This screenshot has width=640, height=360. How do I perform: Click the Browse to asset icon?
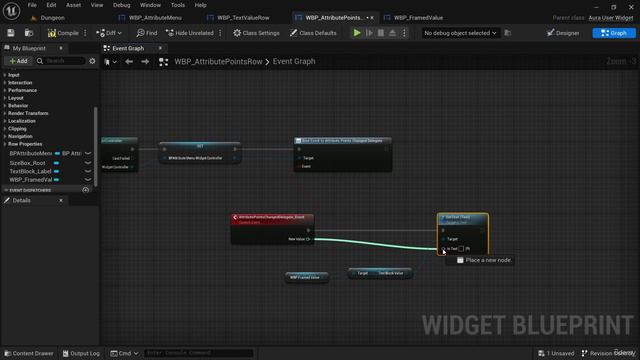point(29,33)
